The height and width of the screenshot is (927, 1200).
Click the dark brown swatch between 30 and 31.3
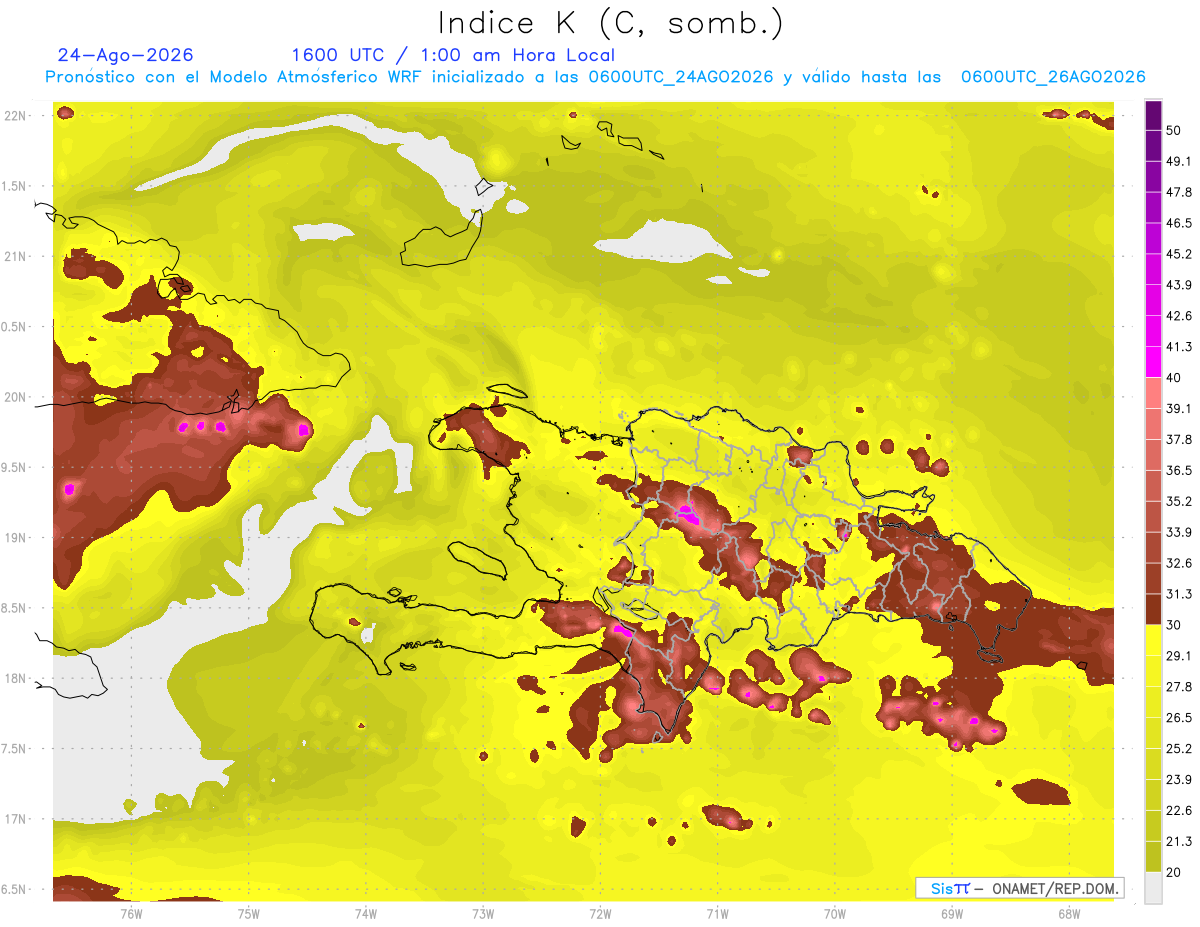pyautogui.click(x=1153, y=610)
